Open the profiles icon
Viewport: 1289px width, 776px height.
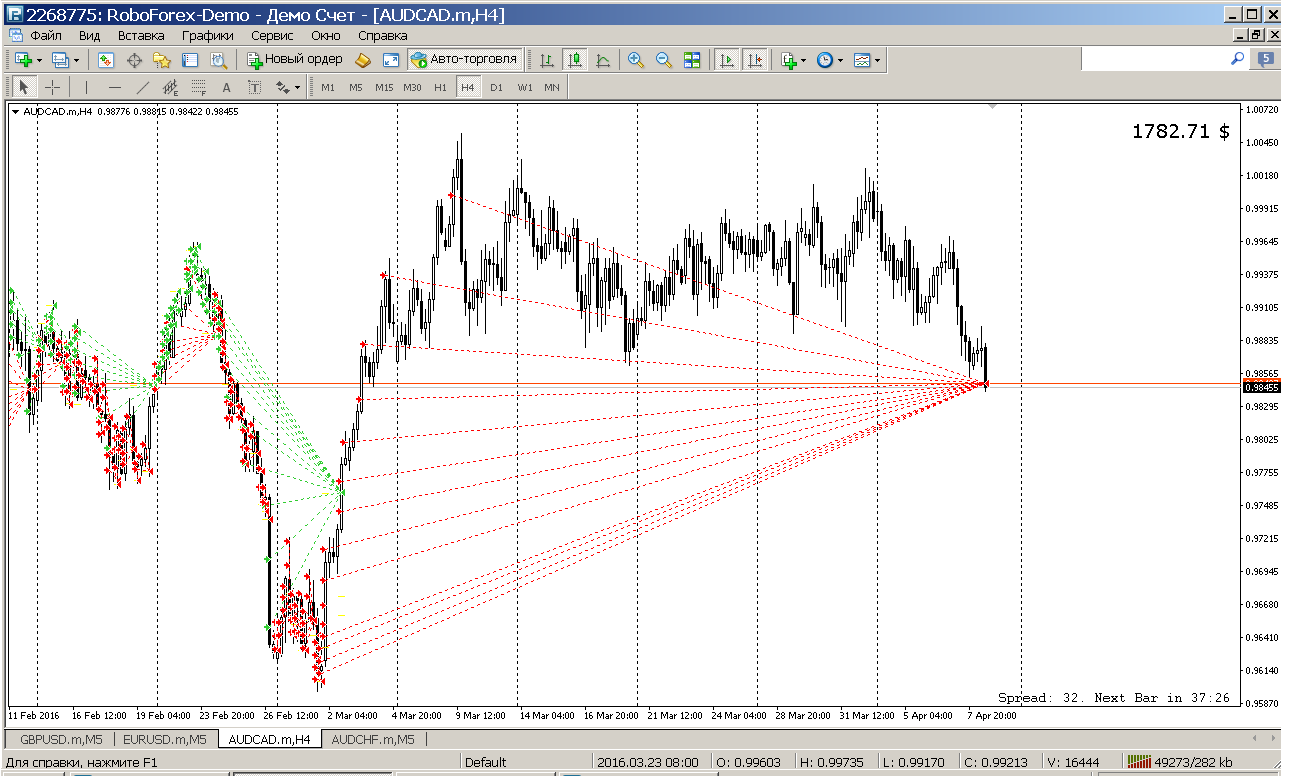[60, 60]
